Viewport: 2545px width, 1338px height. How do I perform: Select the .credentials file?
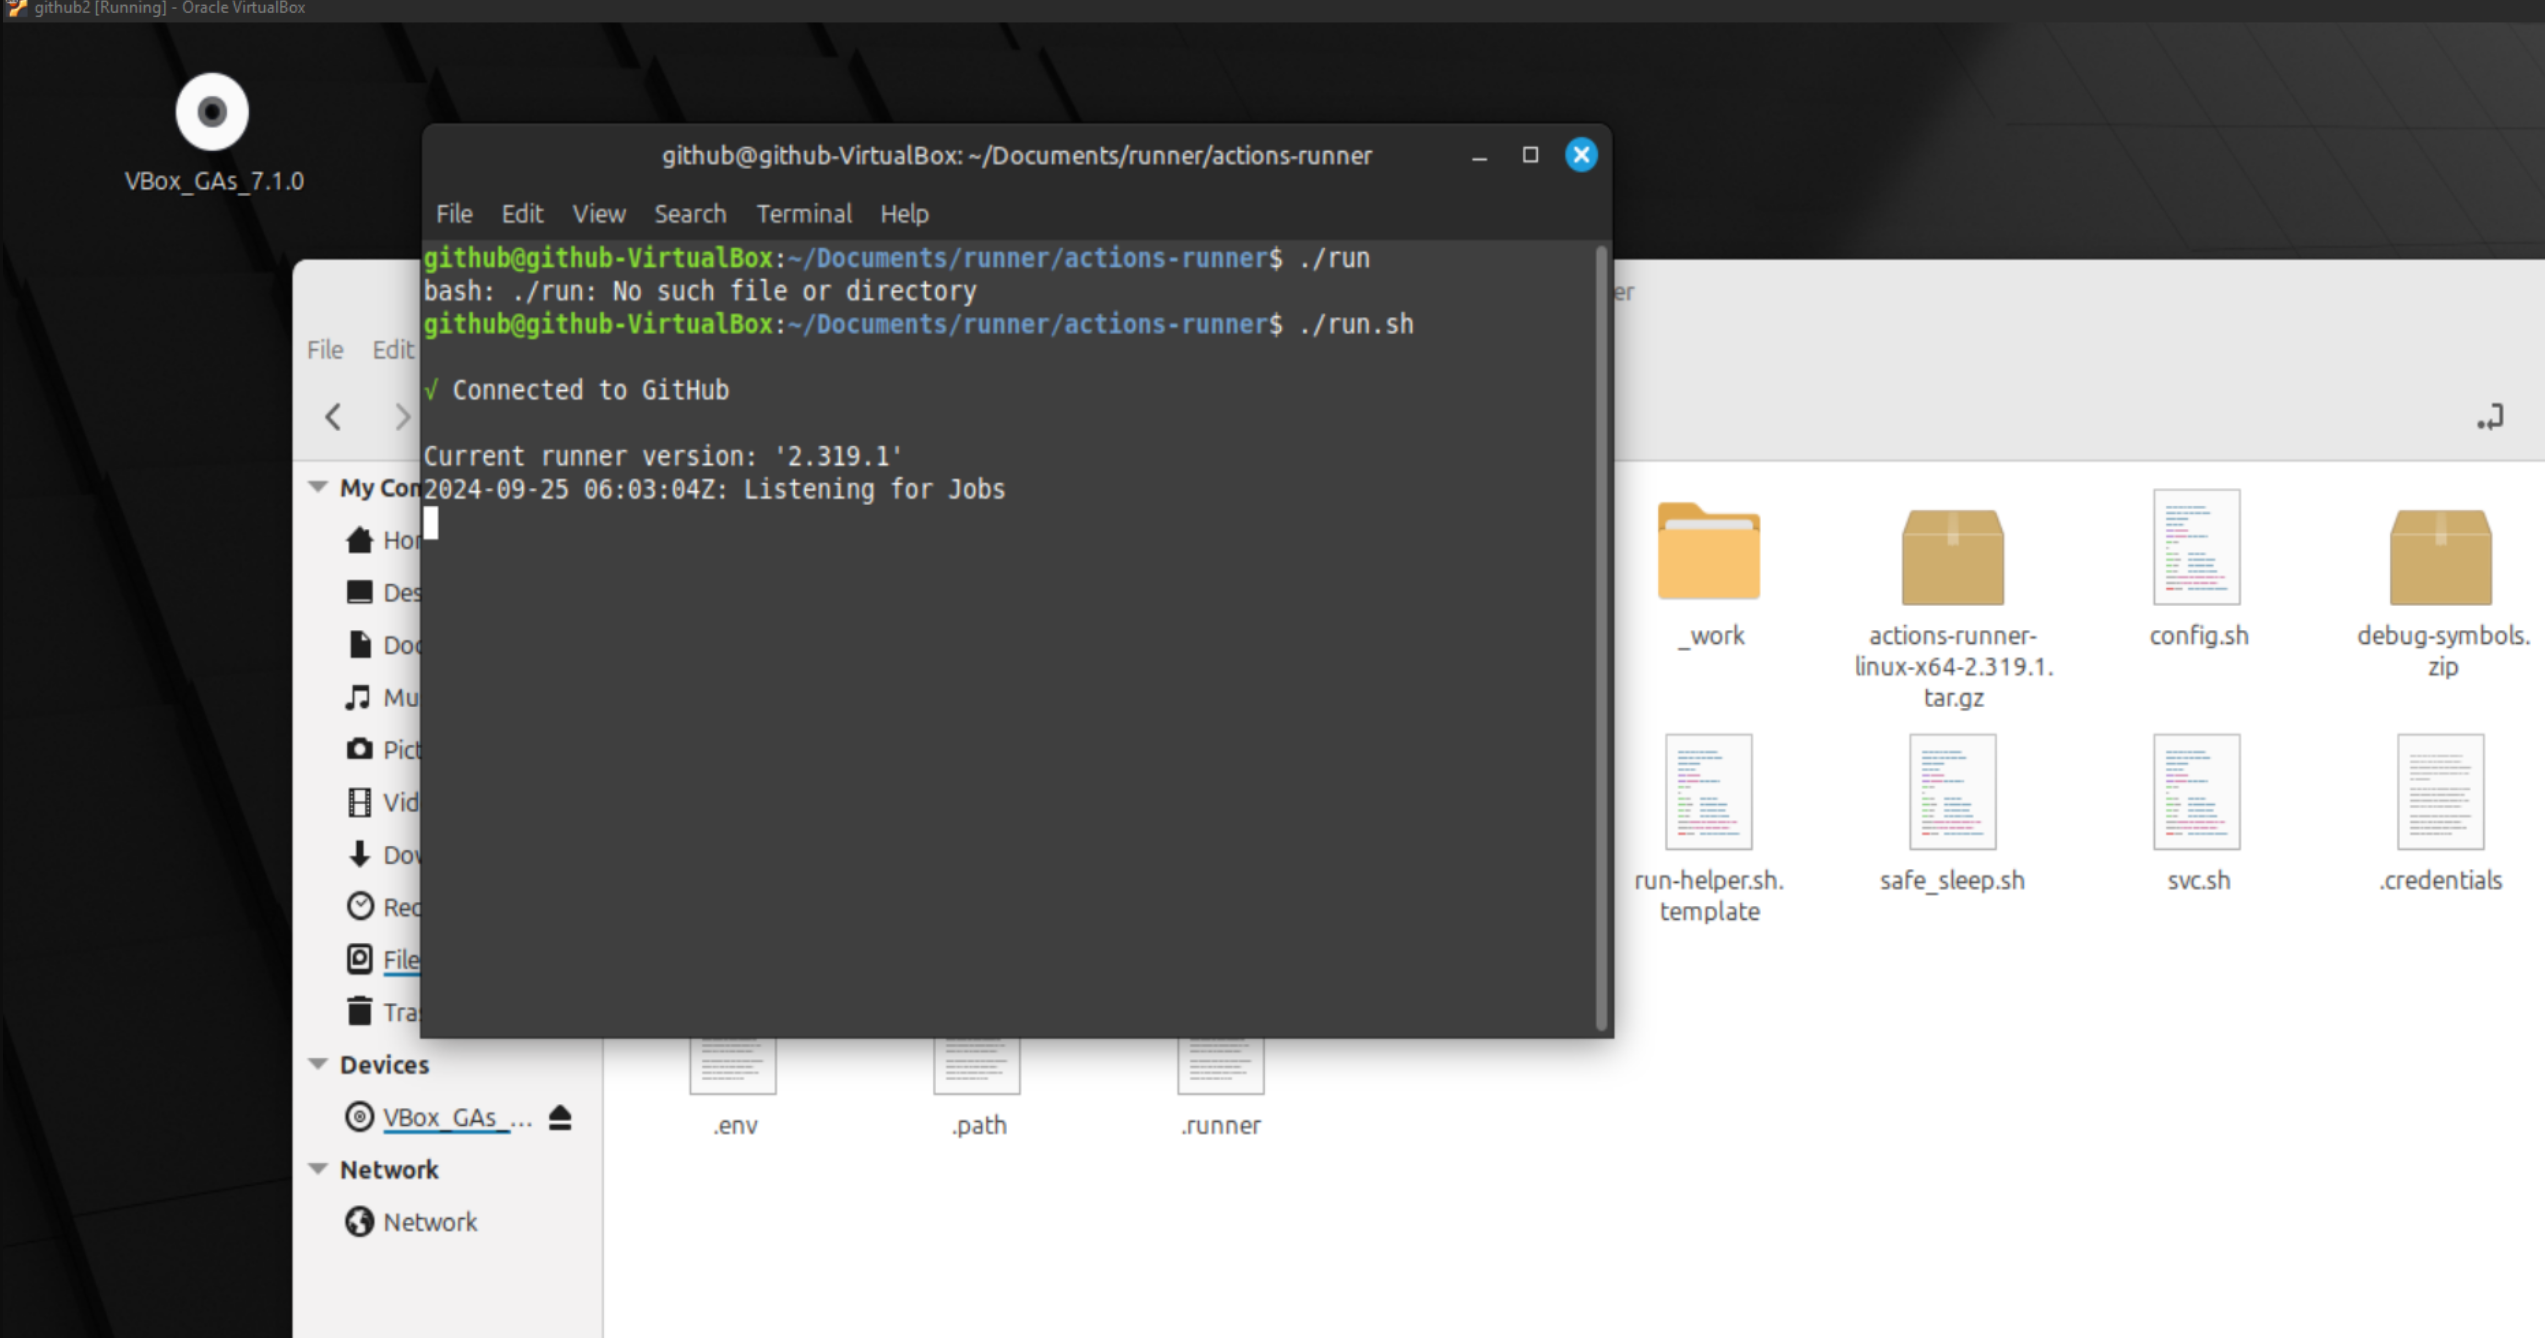click(x=2440, y=792)
